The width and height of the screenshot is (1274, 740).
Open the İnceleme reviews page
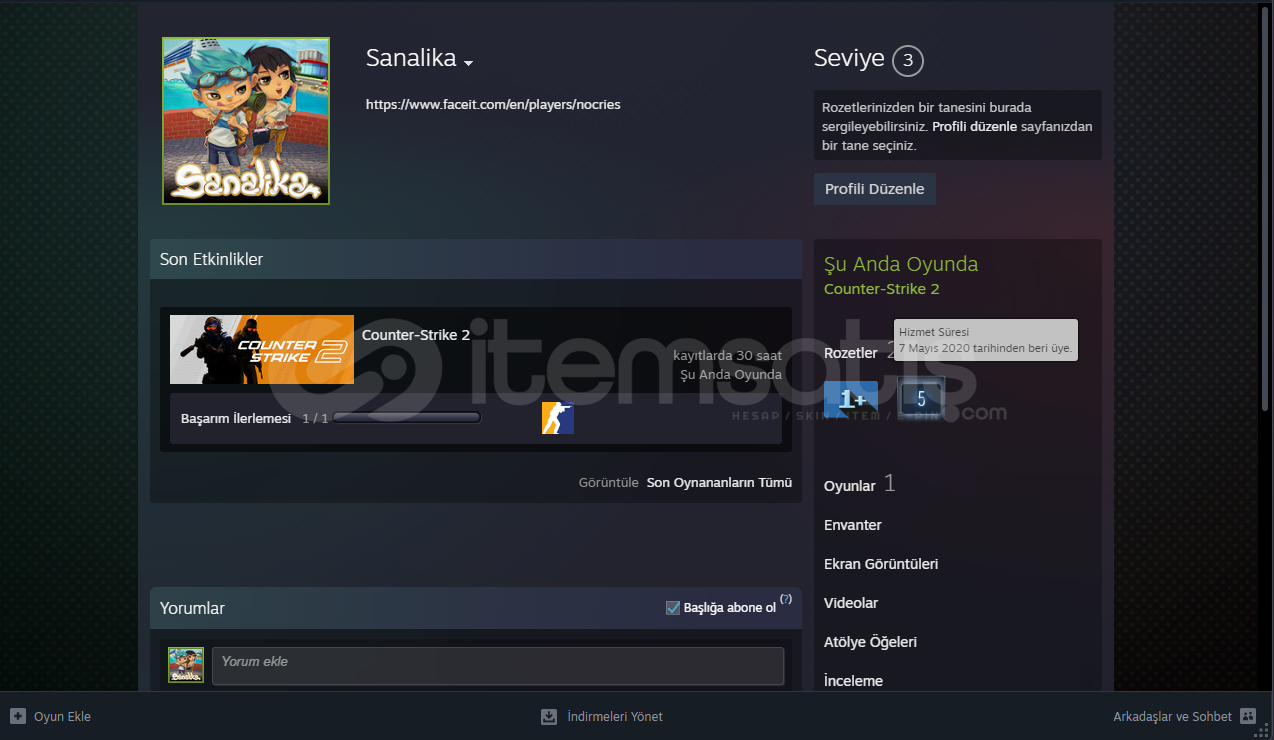[853, 681]
